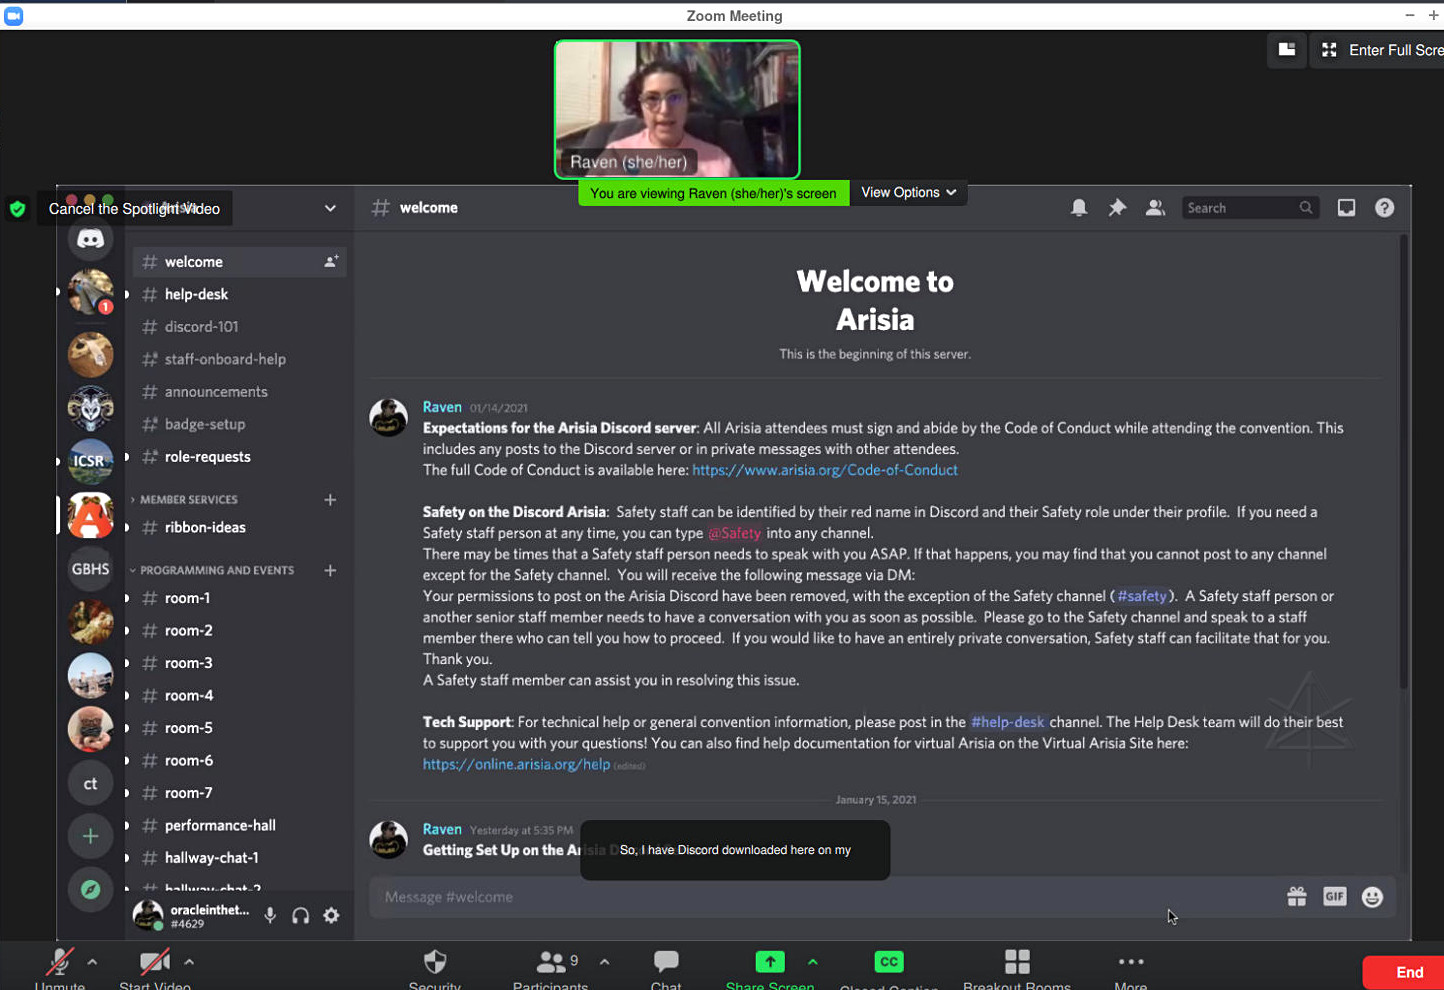Image resolution: width=1444 pixels, height=990 pixels.
Task: Open the help-desk channel
Action: tap(197, 294)
